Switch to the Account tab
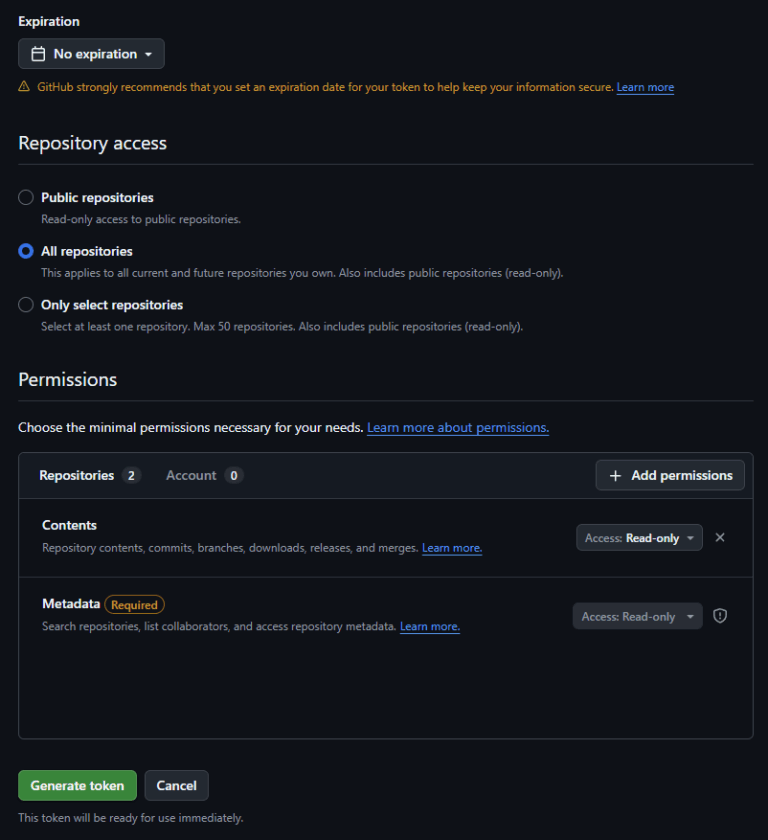Image resolution: width=768 pixels, height=840 pixels. [x=191, y=475]
